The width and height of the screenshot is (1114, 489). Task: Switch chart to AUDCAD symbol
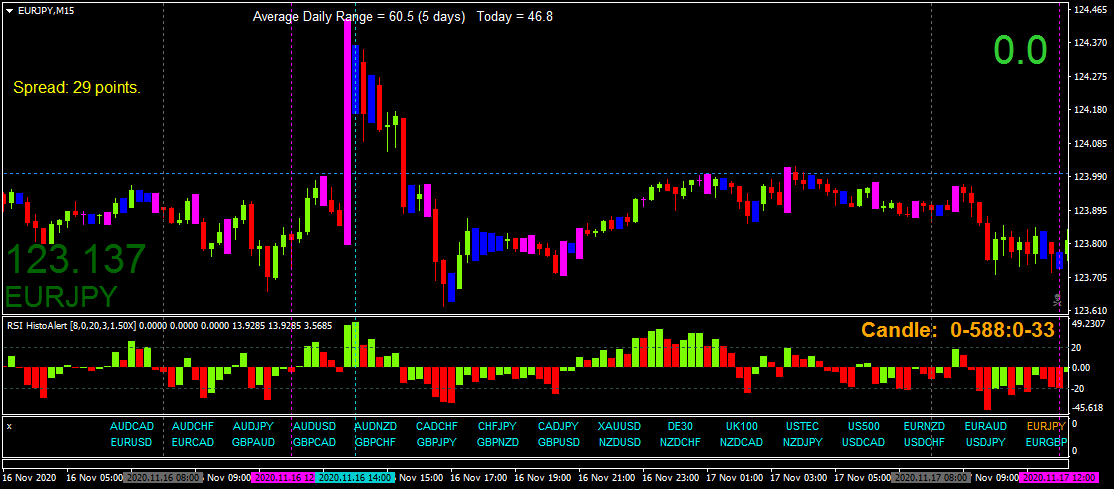(x=132, y=427)
